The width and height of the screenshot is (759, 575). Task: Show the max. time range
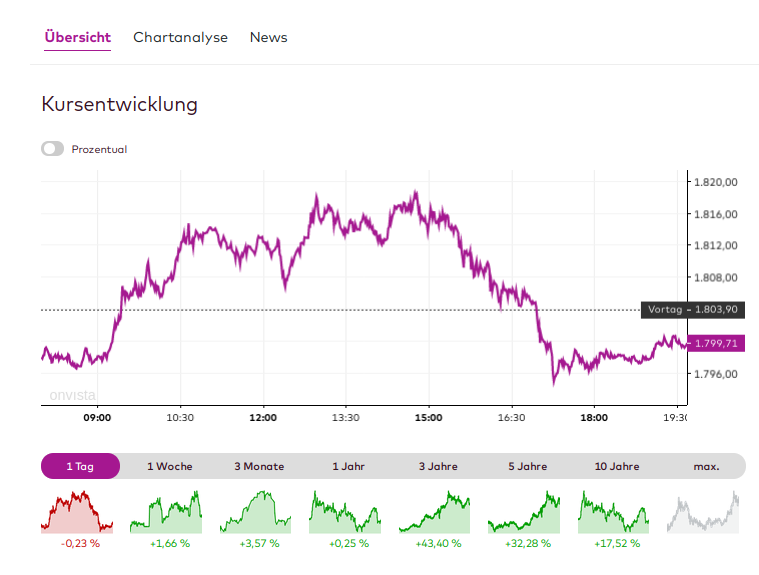coord(706,466)
